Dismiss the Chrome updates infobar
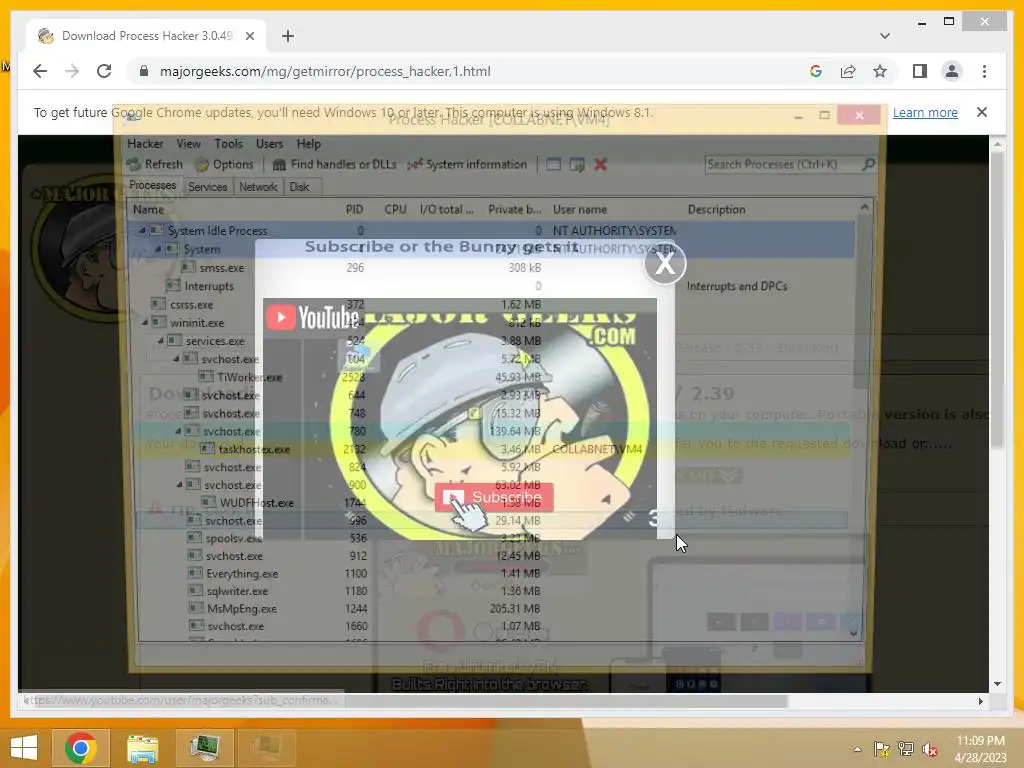Image resolution: width=1024 pixels, height=768 pixels. (982, 112)
